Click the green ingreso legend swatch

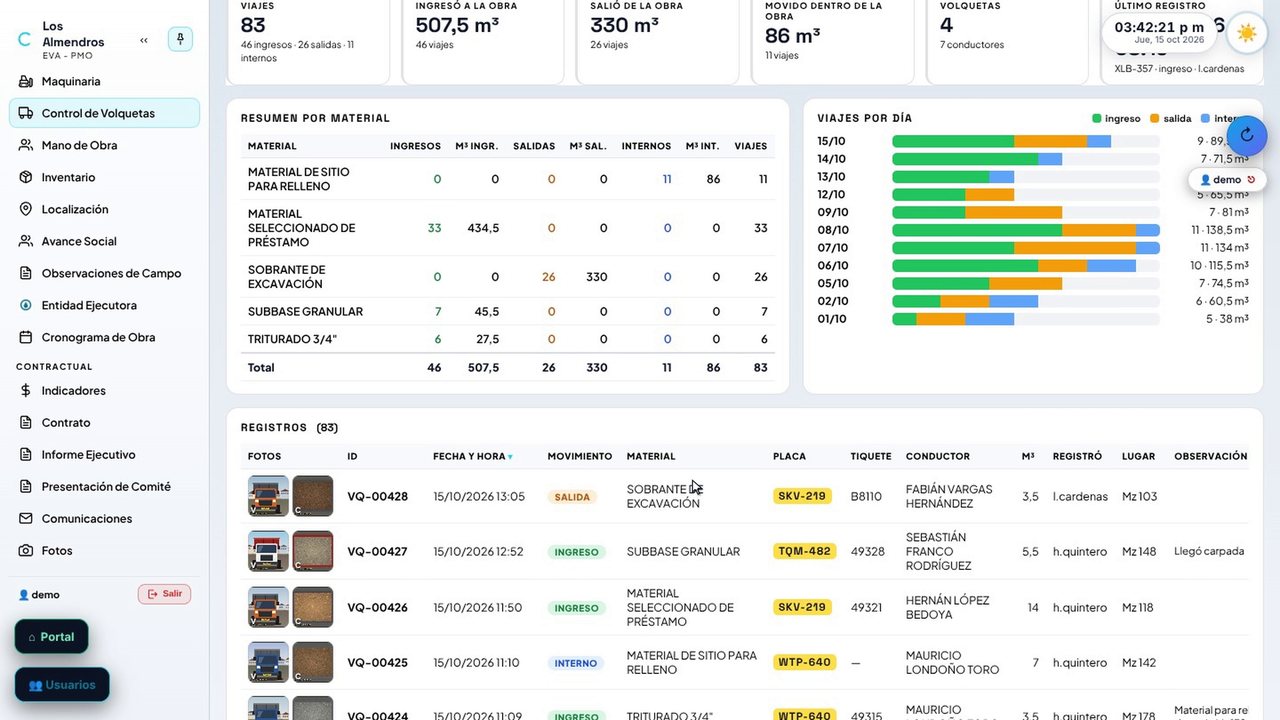[1097, 118]
